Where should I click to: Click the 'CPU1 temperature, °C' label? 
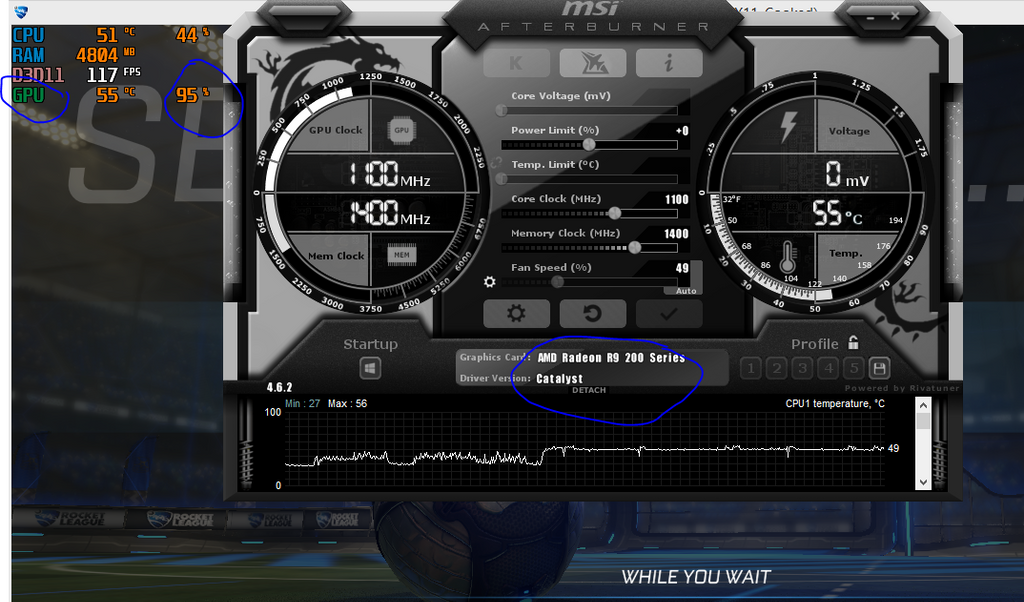click(x=835, y=404)
